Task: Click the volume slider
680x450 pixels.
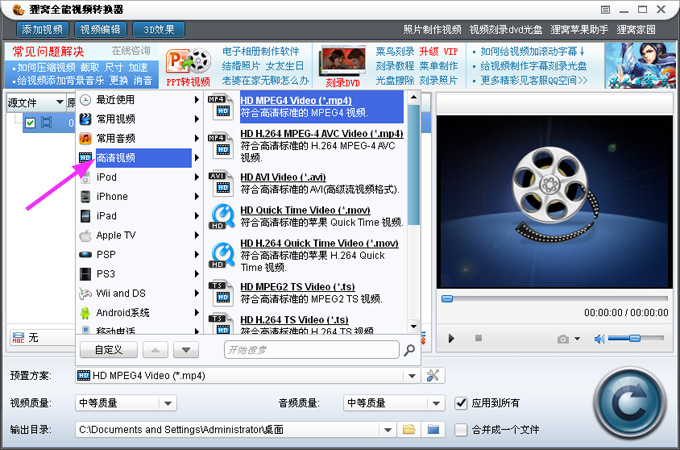Action: [x=635, y=338]
